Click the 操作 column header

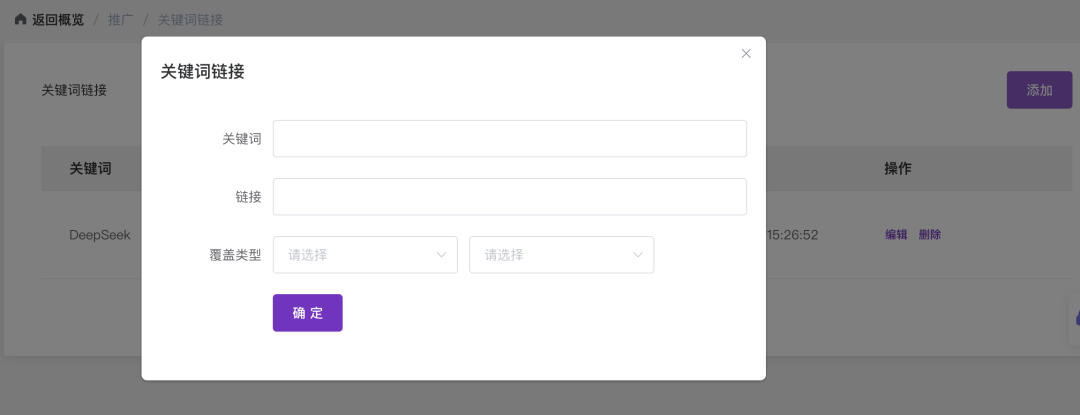point(898,168)
